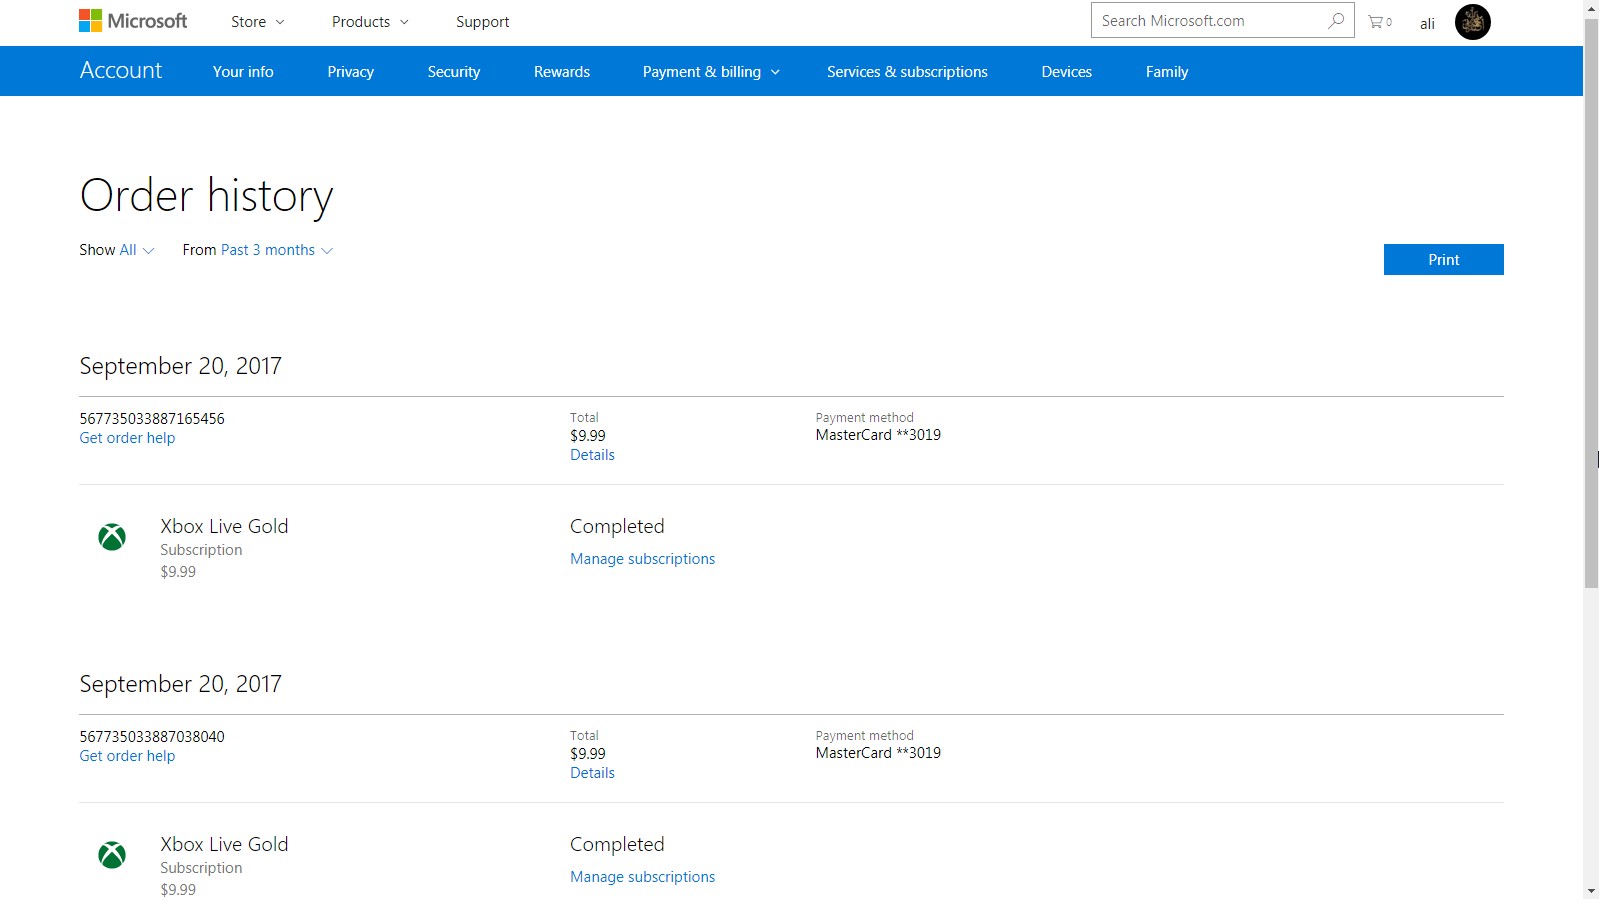Click the Print button

click(x=1443, y=259)
